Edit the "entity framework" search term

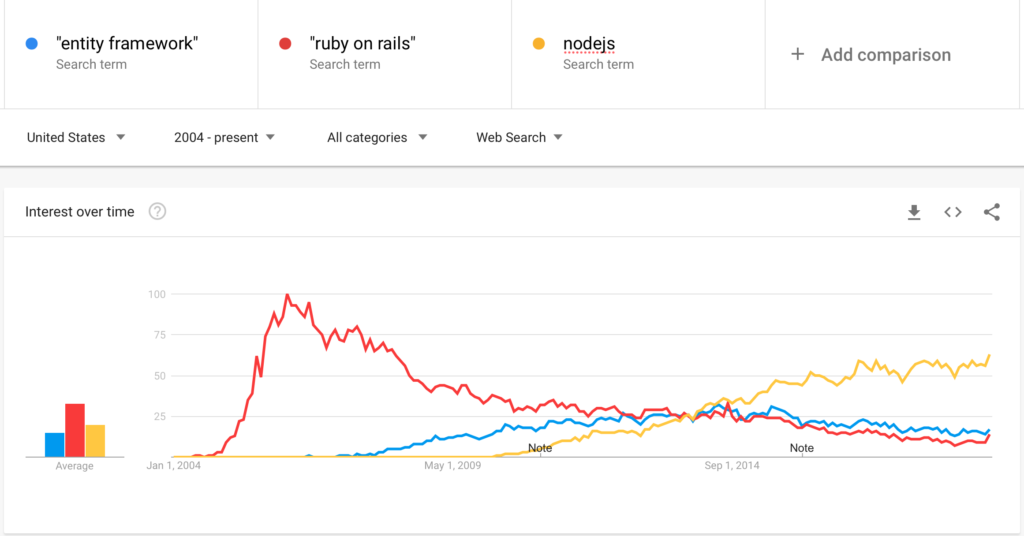(x=127, y=44)
